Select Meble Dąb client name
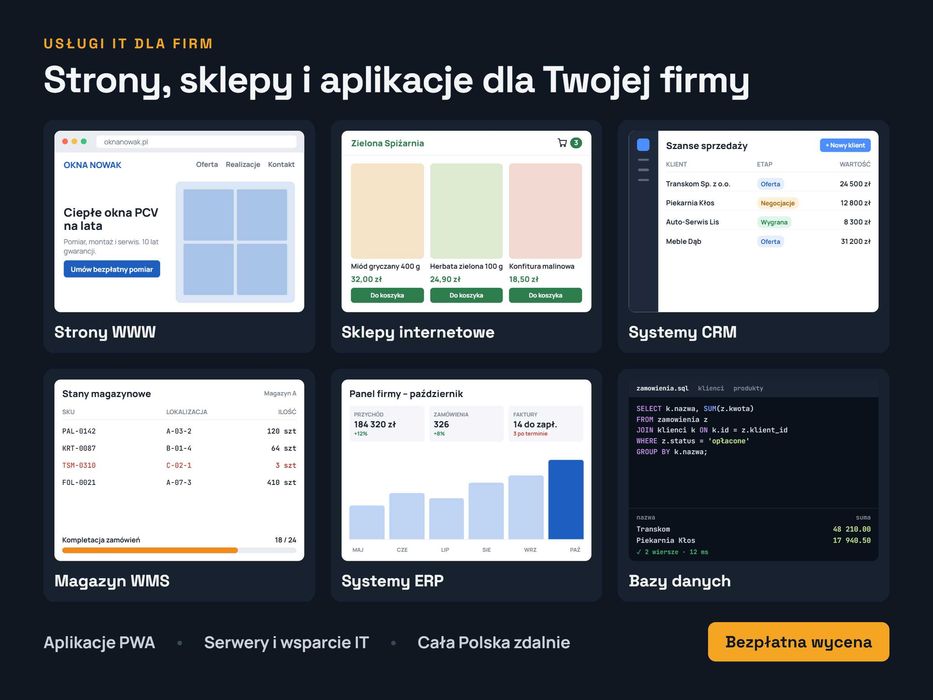 tap(683, 241)
